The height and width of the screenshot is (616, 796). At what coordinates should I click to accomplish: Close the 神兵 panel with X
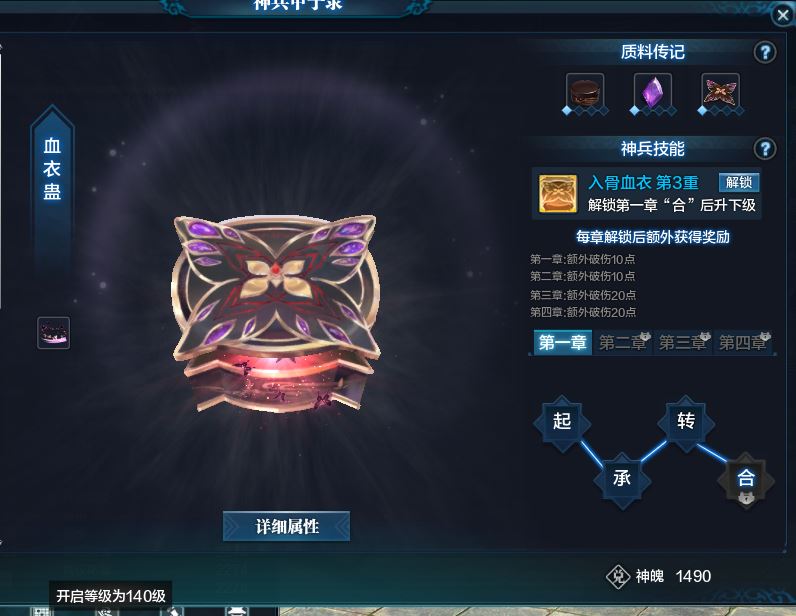coord(783,15)
